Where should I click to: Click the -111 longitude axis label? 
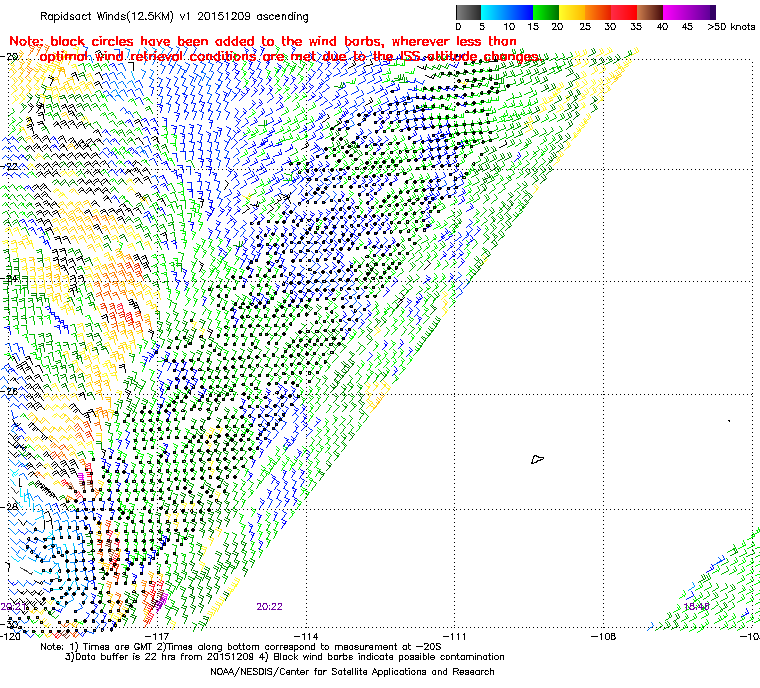pyautogui.click(x=455, y=636)
